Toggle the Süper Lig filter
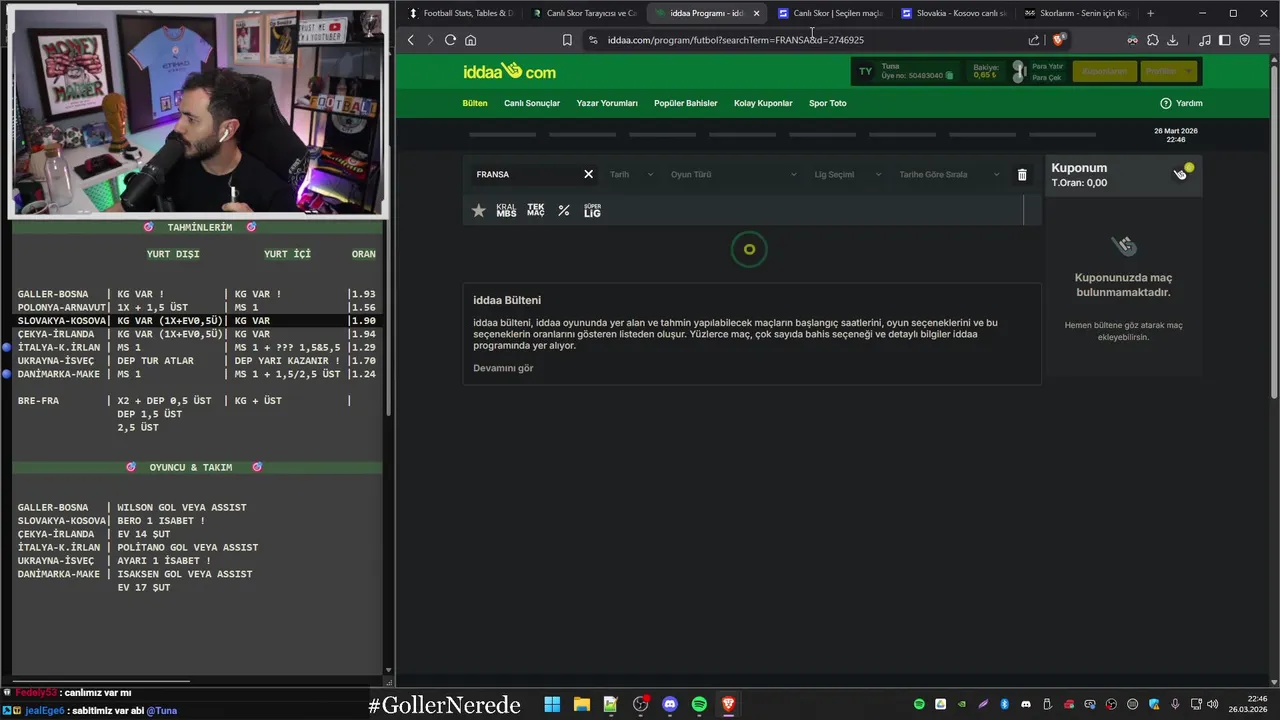Viewport: 1280px width, 720px height. (x=592, y=211)
